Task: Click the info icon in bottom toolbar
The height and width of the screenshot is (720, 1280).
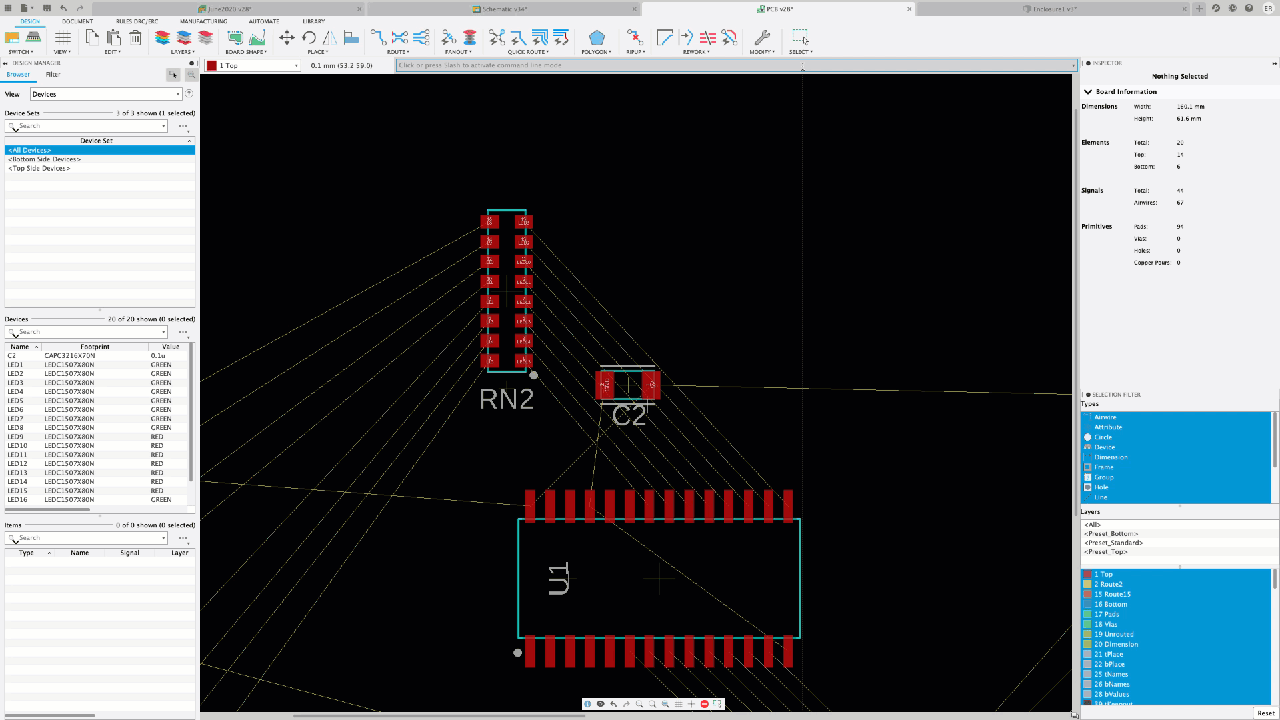Action: pyautogui.click(x=588, y=704)
